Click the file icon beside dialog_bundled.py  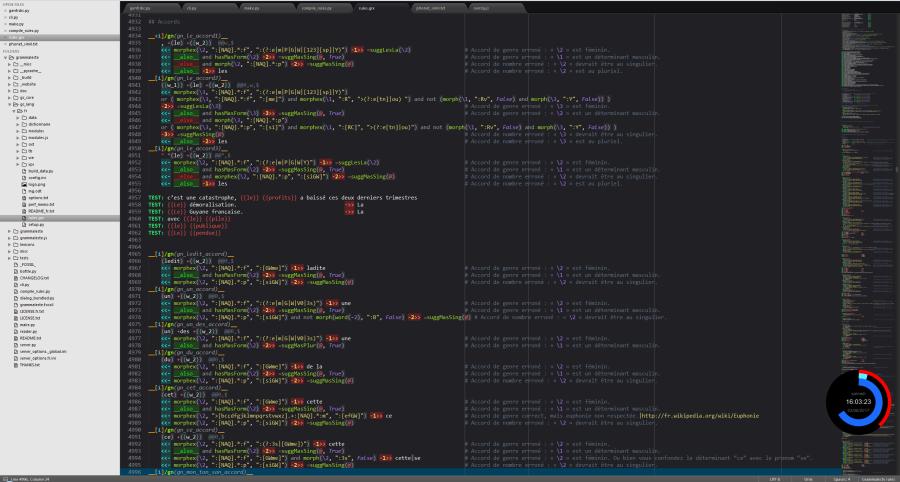16,298
